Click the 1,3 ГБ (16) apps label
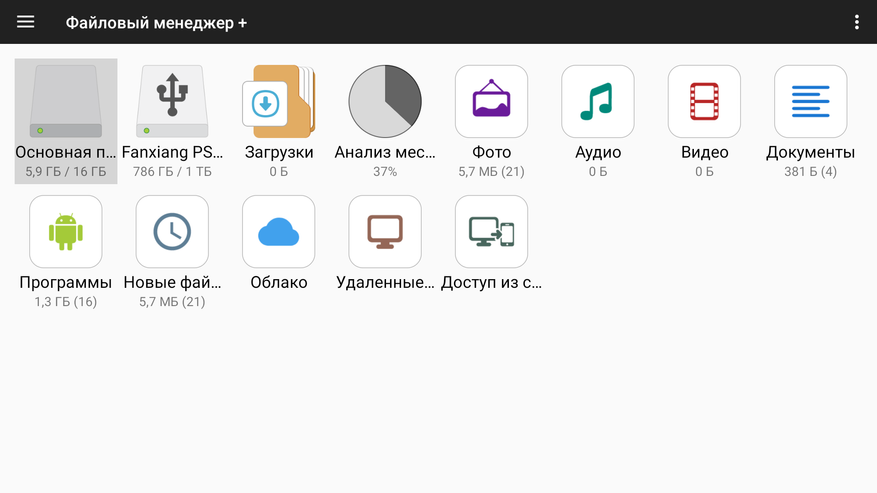The width and height of the screenshot is (877, 493). pyautogui.click(x=66, y=302)
